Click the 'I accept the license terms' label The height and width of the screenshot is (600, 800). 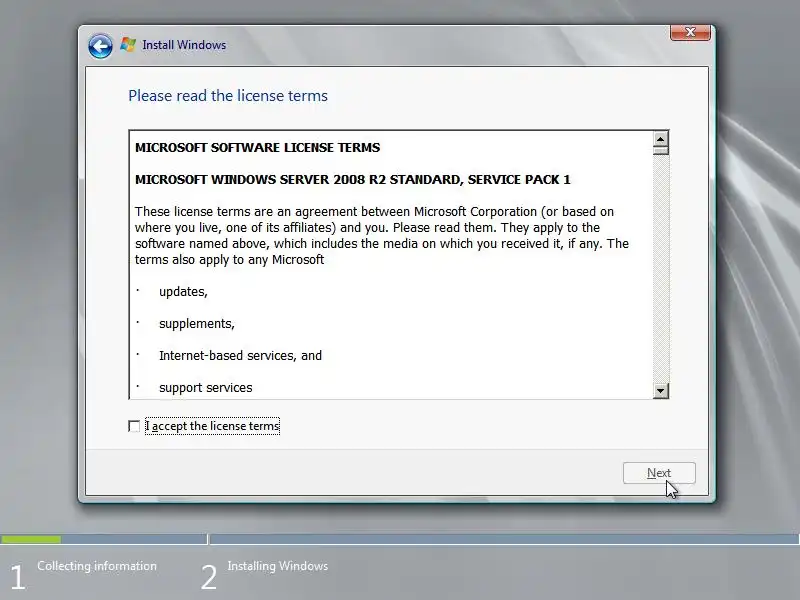[x=212, y=426]
